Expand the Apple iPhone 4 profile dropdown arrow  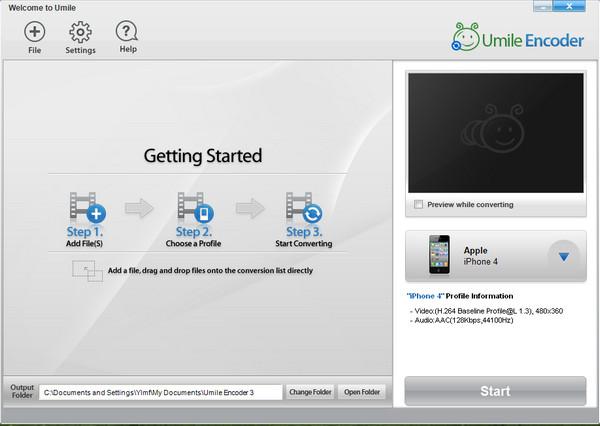tap(564, 257)
